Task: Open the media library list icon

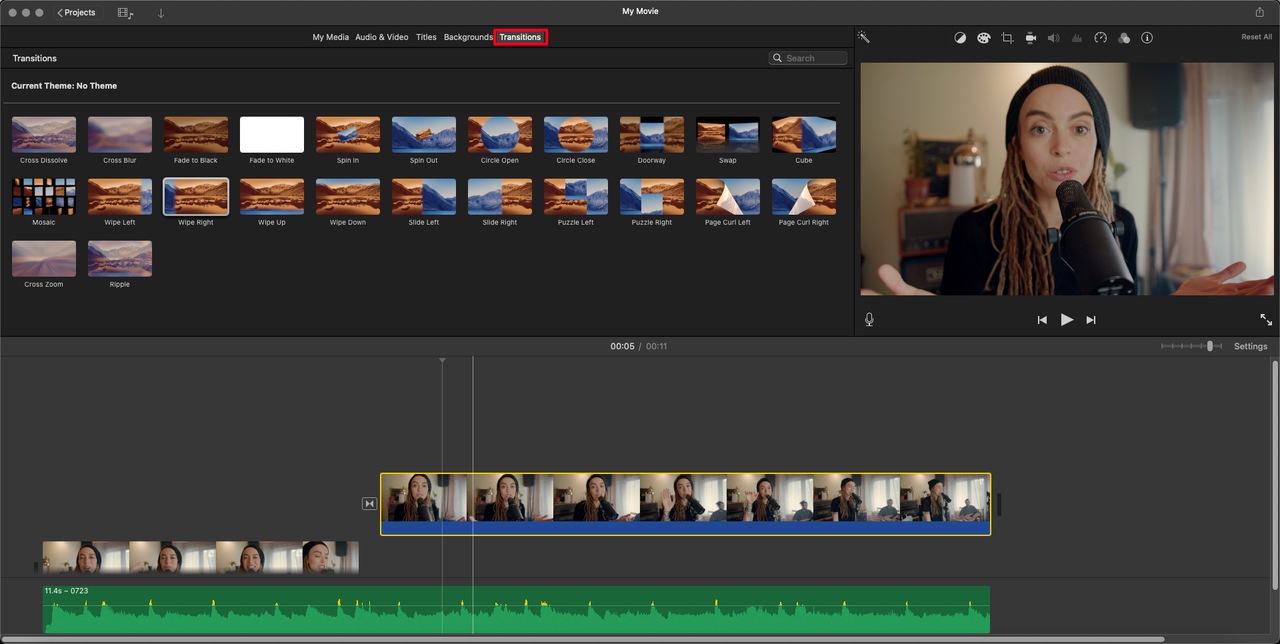Action: (x=125, y=13)
